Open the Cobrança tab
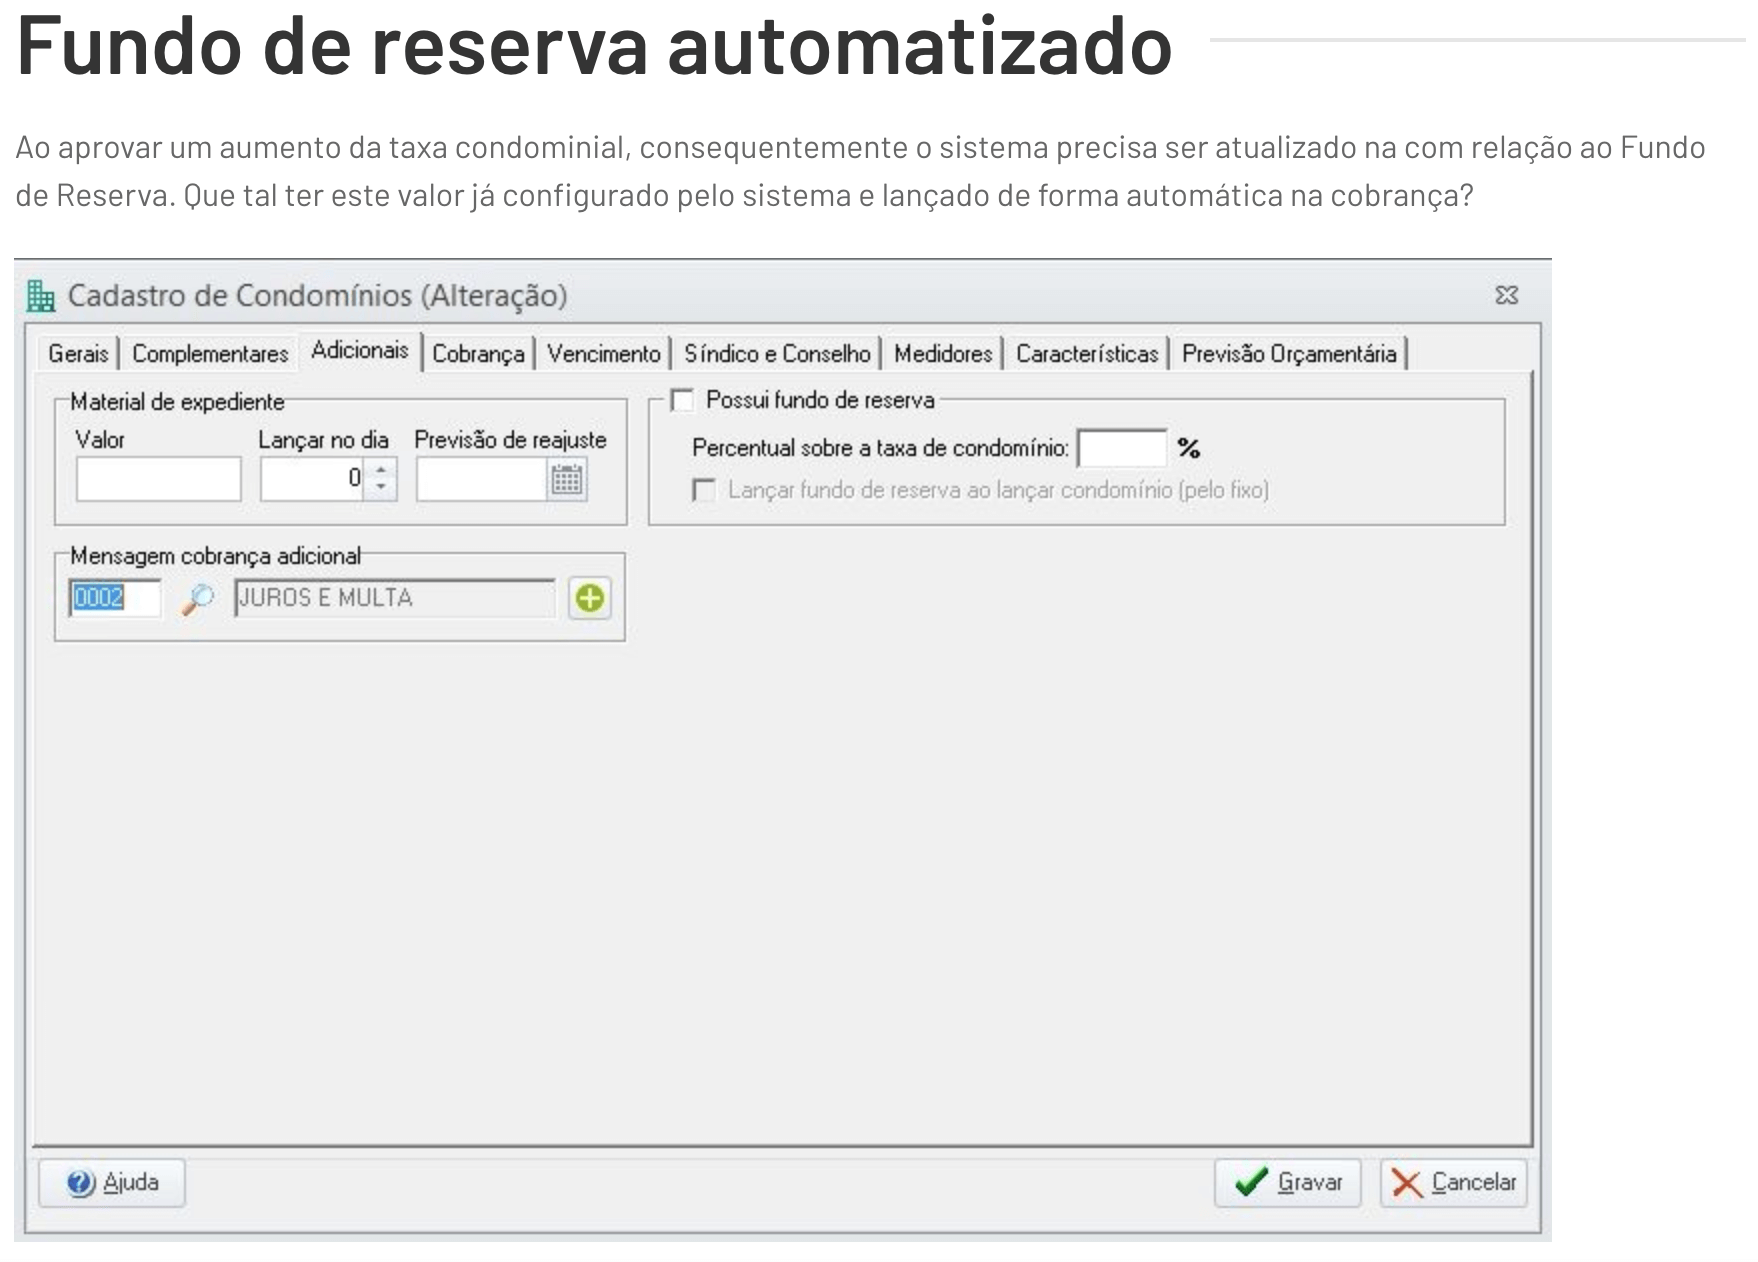Image resolution: width=1758 pixels, height=1262 pixels. pos(478,353)
